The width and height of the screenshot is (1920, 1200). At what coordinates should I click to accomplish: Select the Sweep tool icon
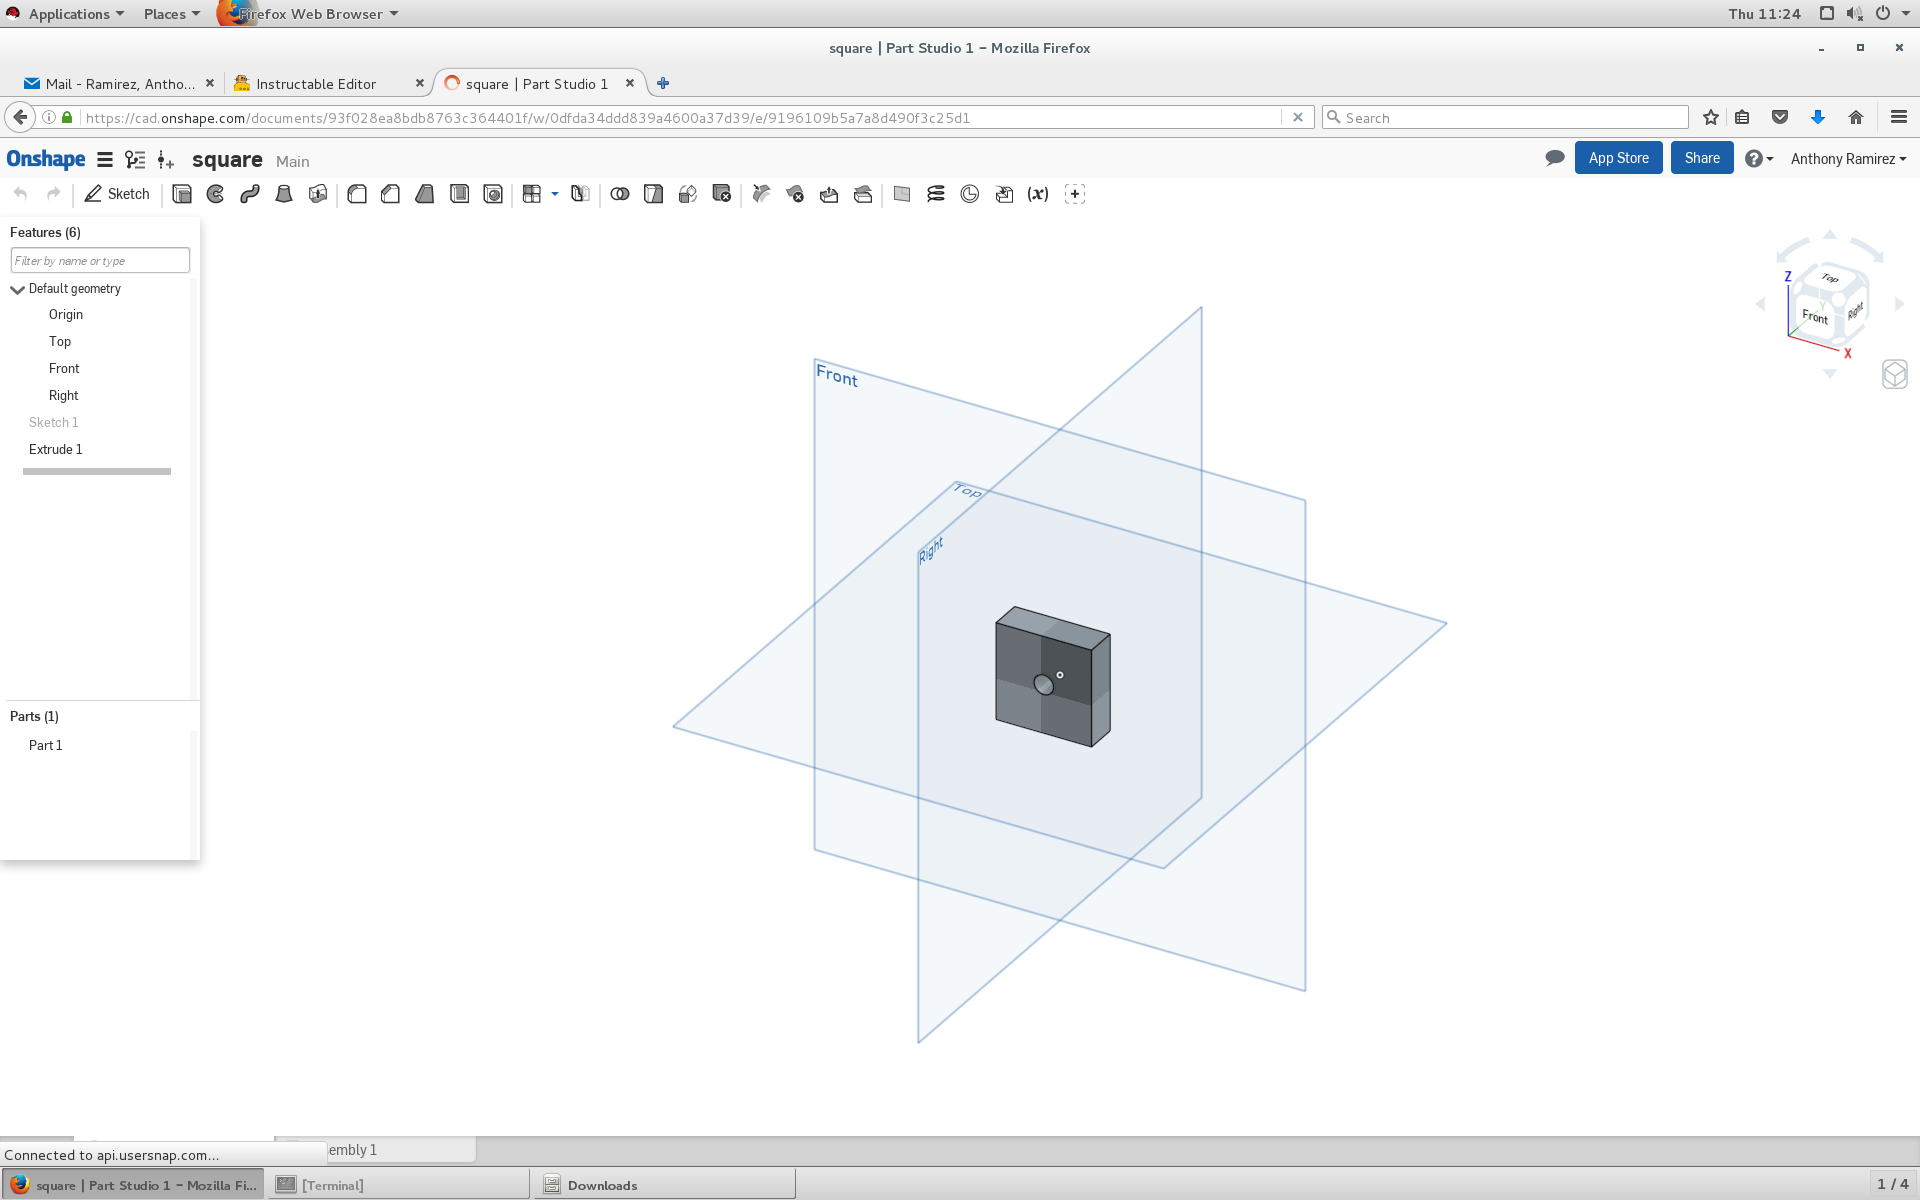click(250, 194)
